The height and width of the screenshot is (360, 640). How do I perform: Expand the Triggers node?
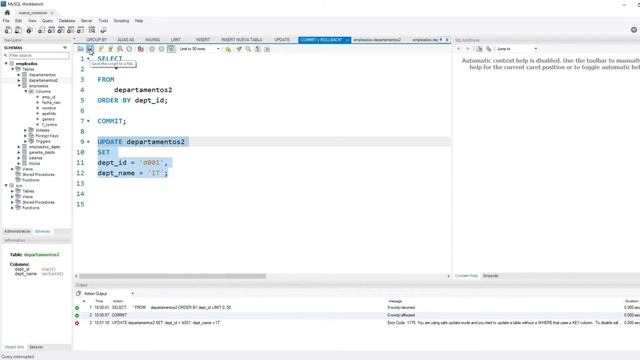tap(25, 141)
